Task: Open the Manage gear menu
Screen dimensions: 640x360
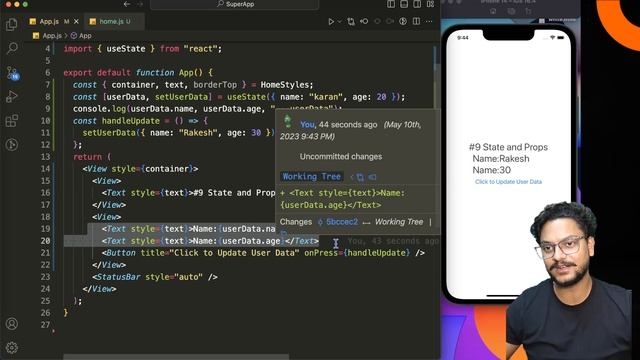Action: click(x=12, y=348)
